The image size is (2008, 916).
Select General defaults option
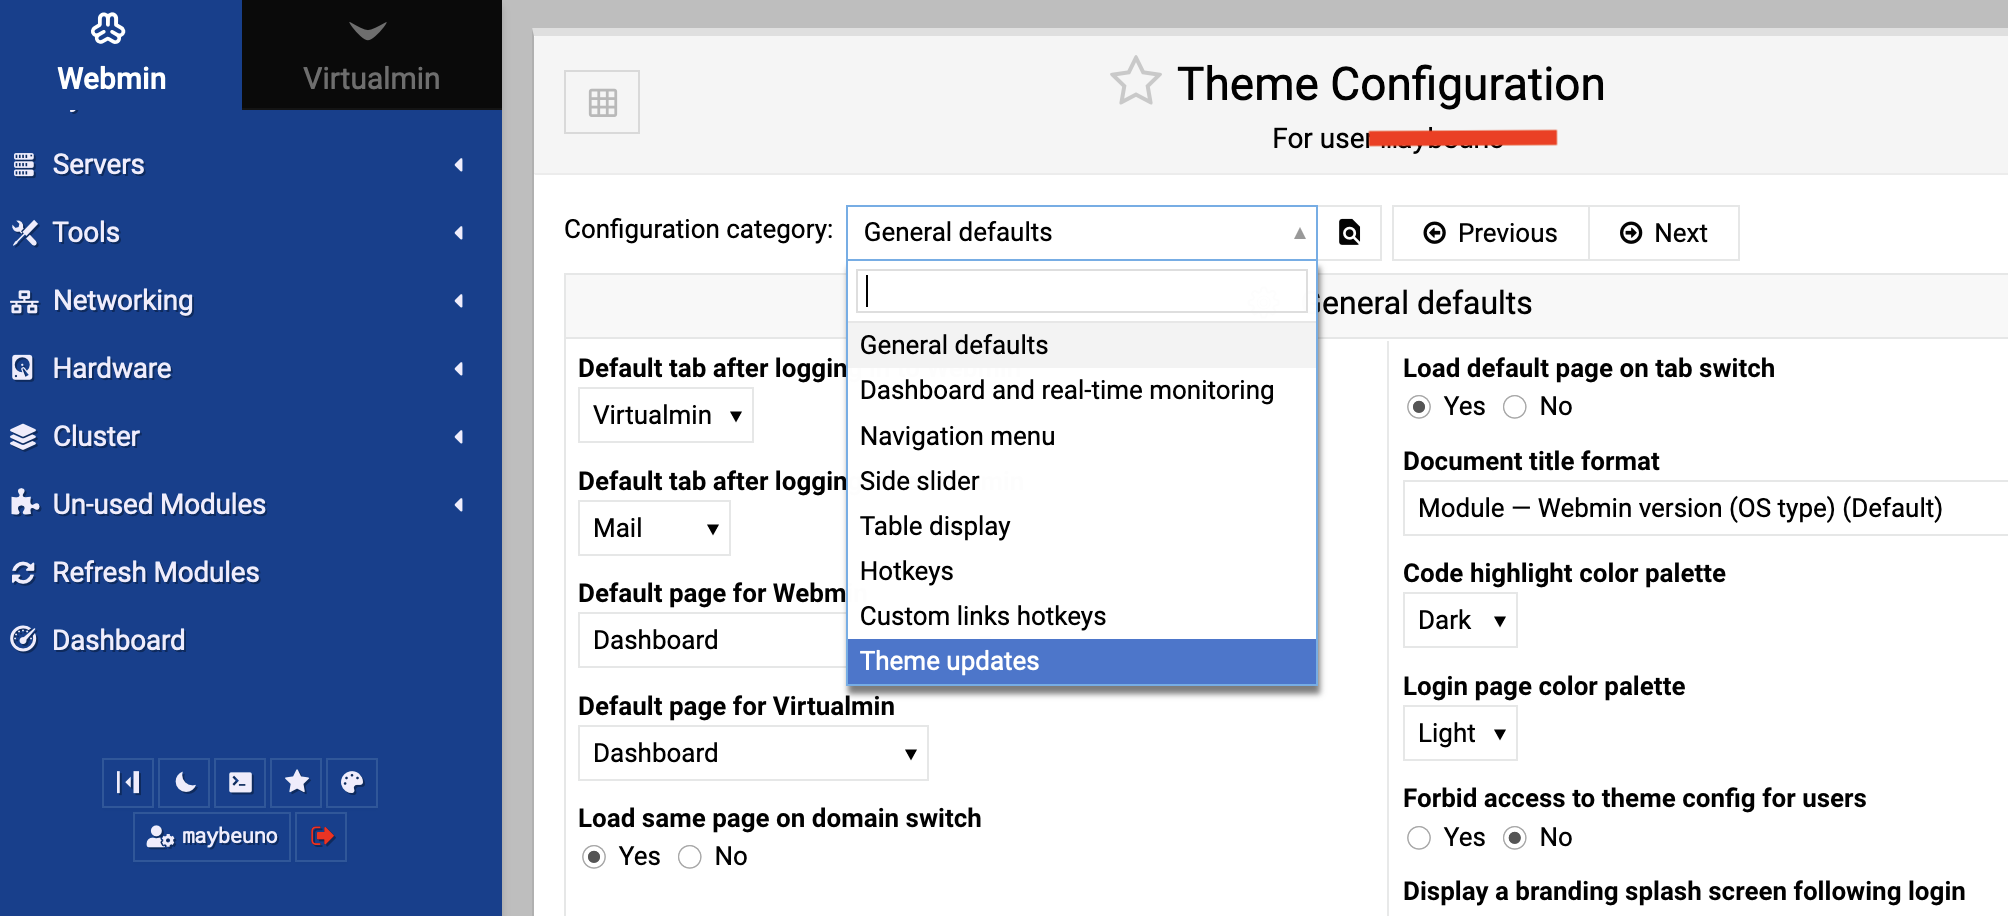(x=1082, y=345)
